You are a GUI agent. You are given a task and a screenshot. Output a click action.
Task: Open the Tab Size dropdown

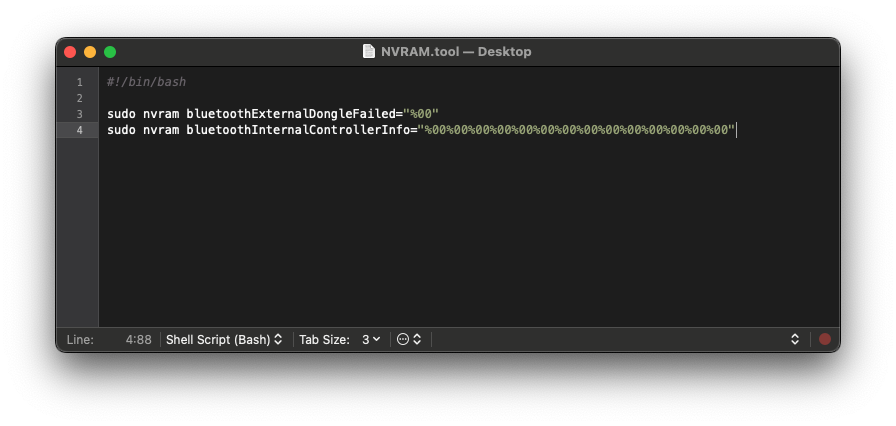point(340,339)
